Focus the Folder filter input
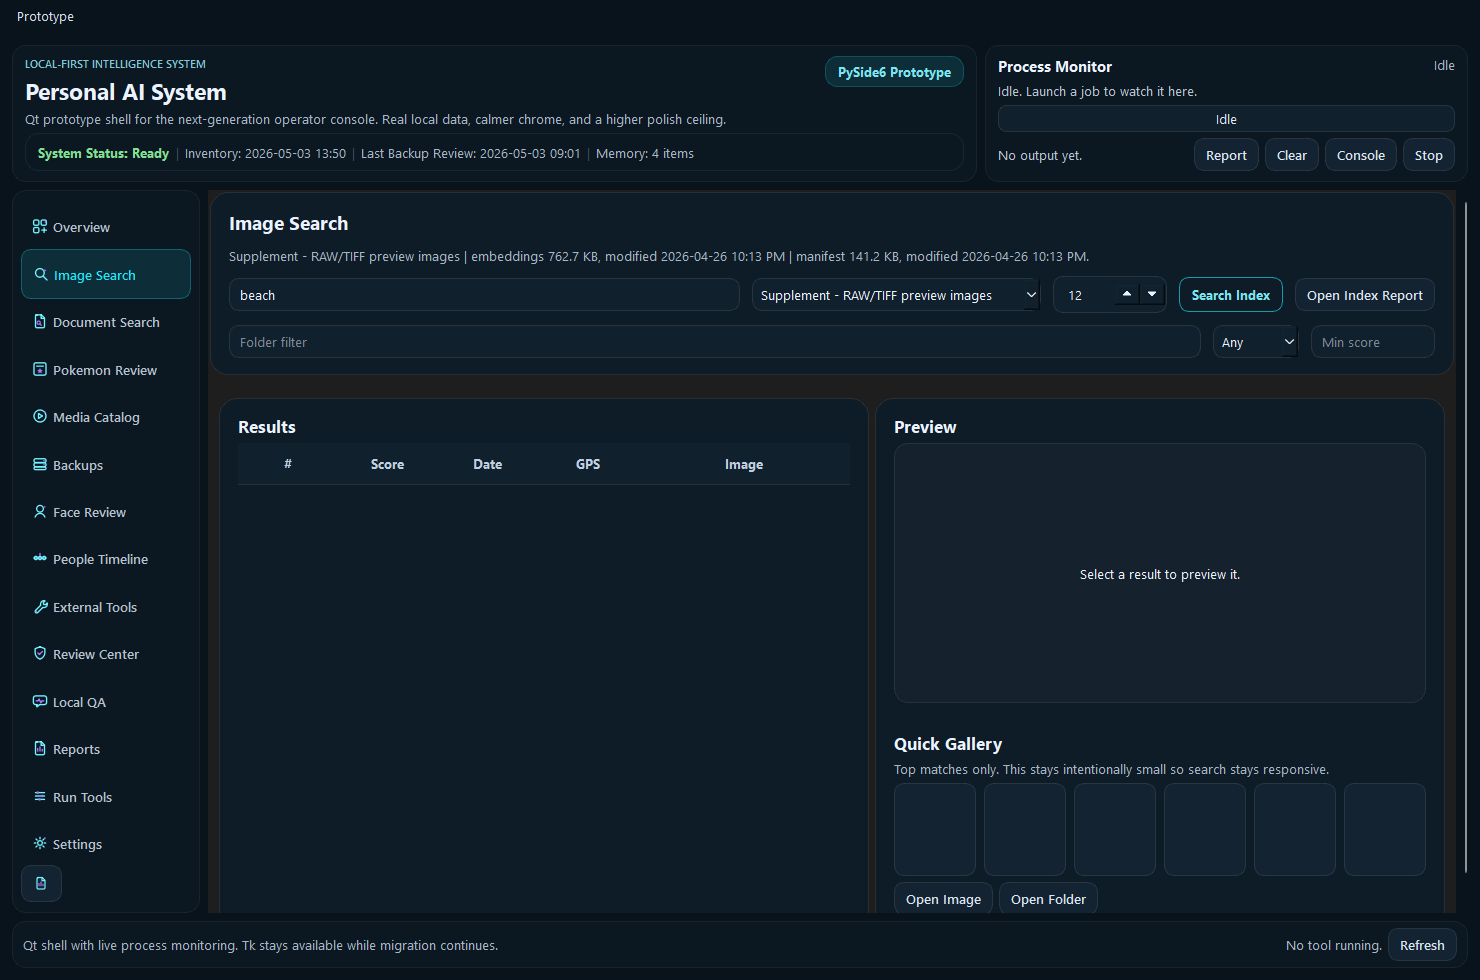 click(x=714, y=342)
